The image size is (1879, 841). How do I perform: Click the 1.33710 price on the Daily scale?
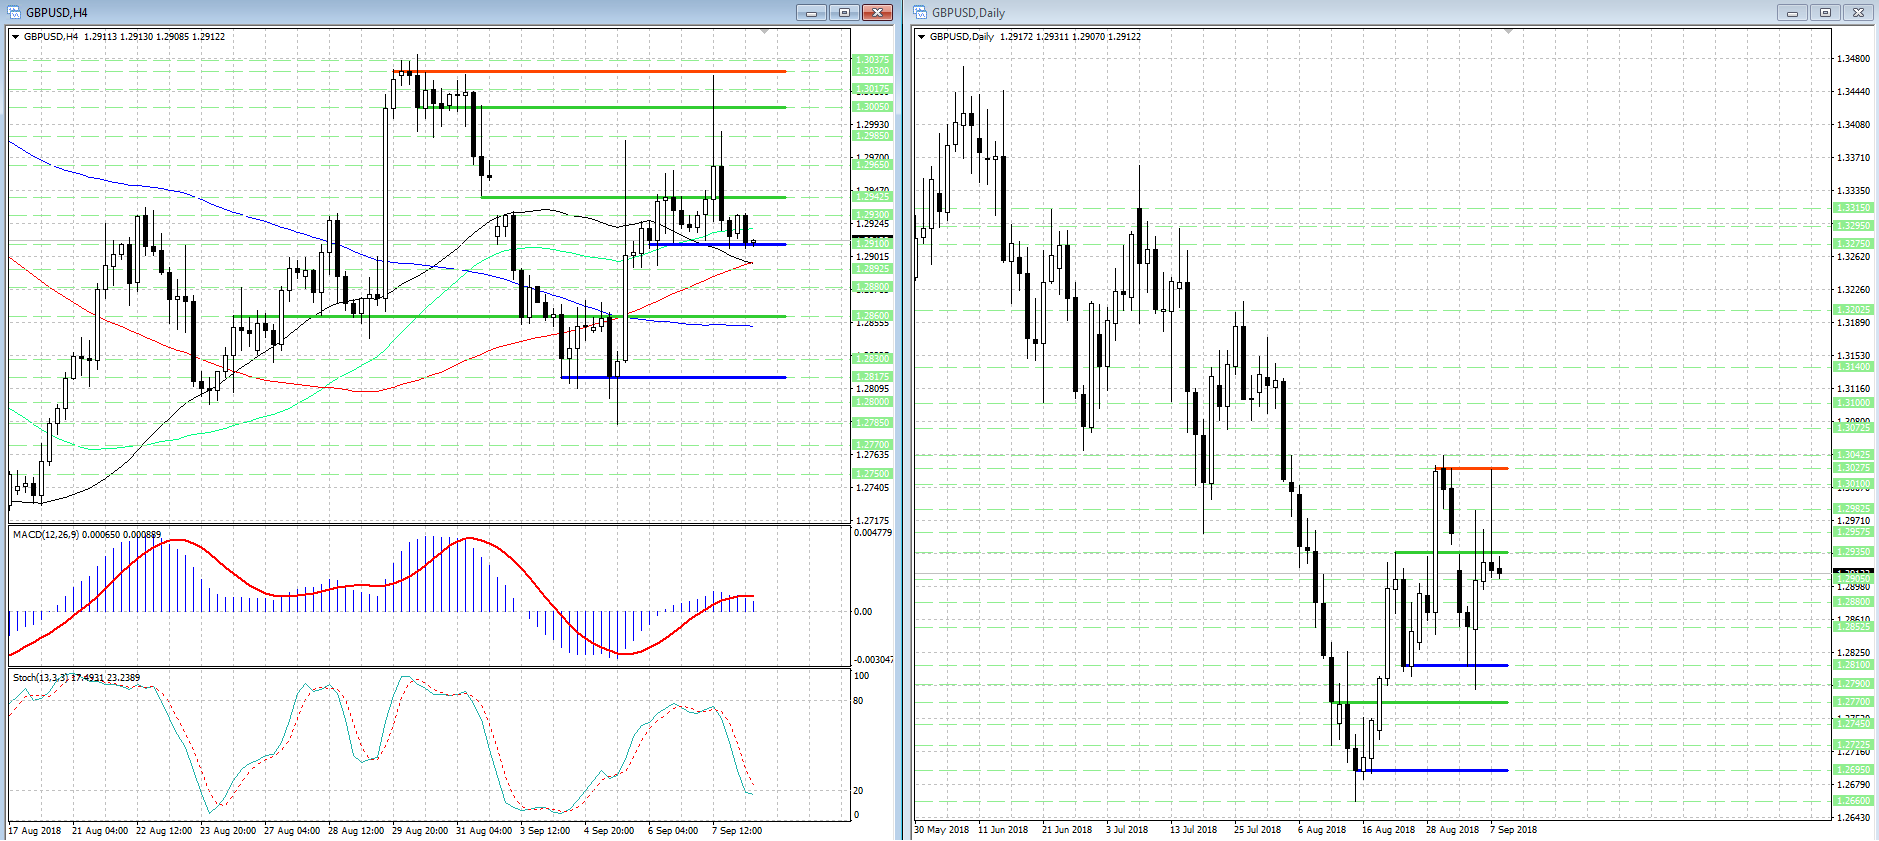(x=1853, y=158)
